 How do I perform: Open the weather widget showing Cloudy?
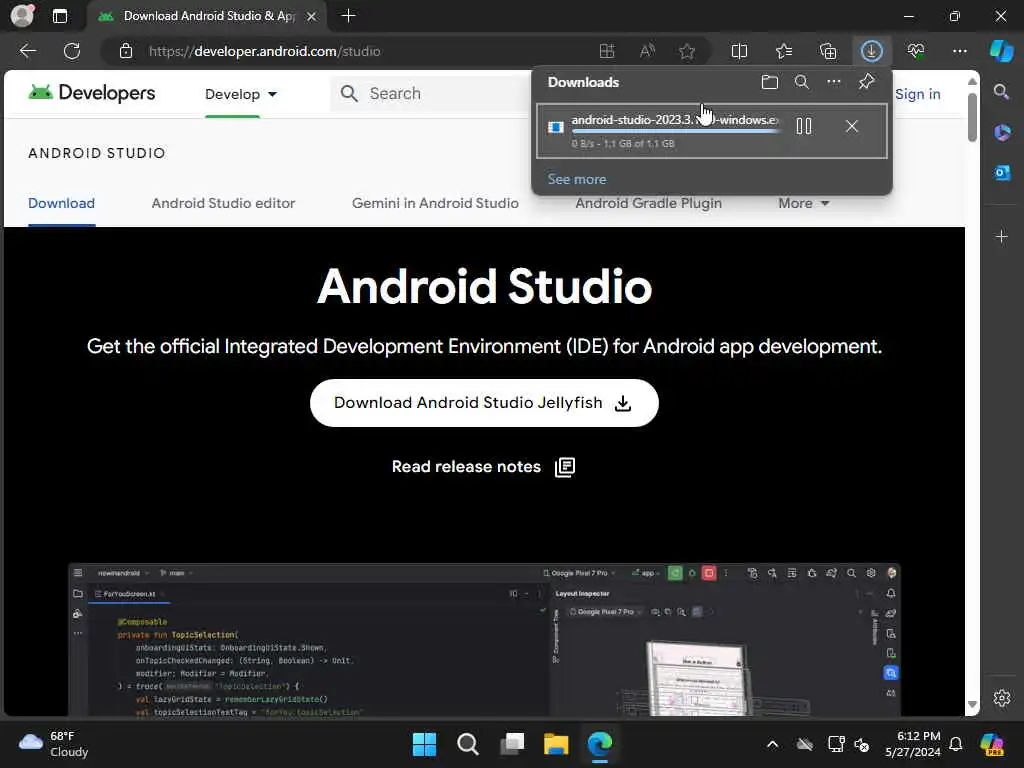[54, 744]
